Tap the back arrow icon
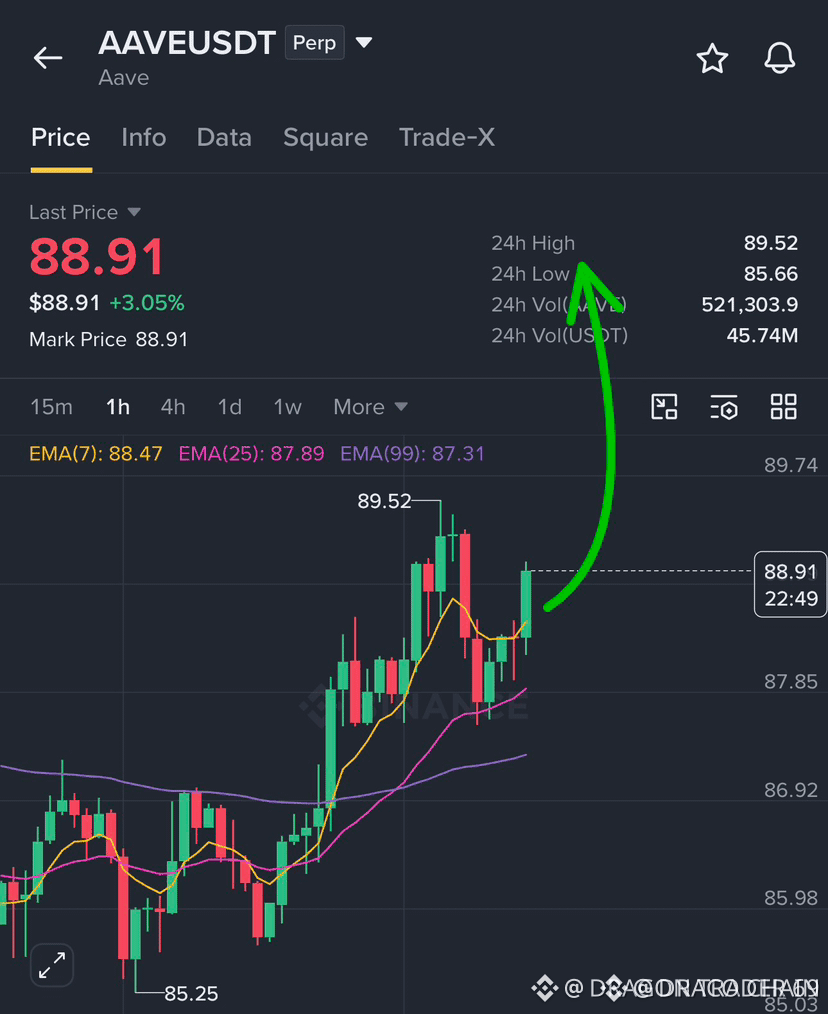 tap(48, 58)
